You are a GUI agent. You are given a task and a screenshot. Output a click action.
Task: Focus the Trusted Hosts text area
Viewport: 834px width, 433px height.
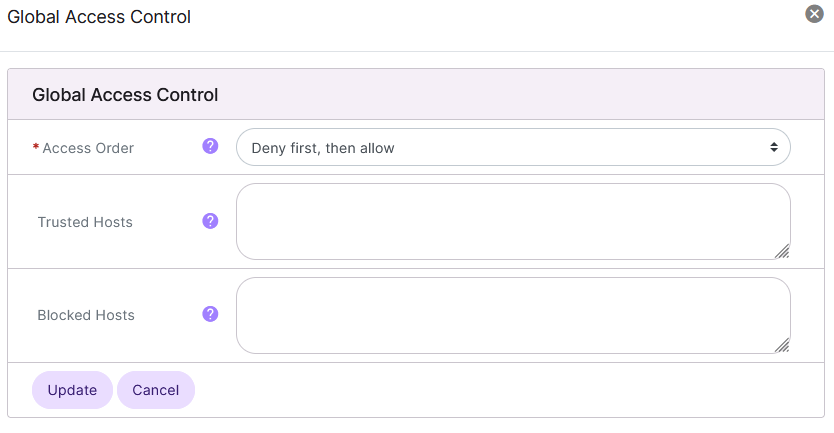tap(513, 221)
